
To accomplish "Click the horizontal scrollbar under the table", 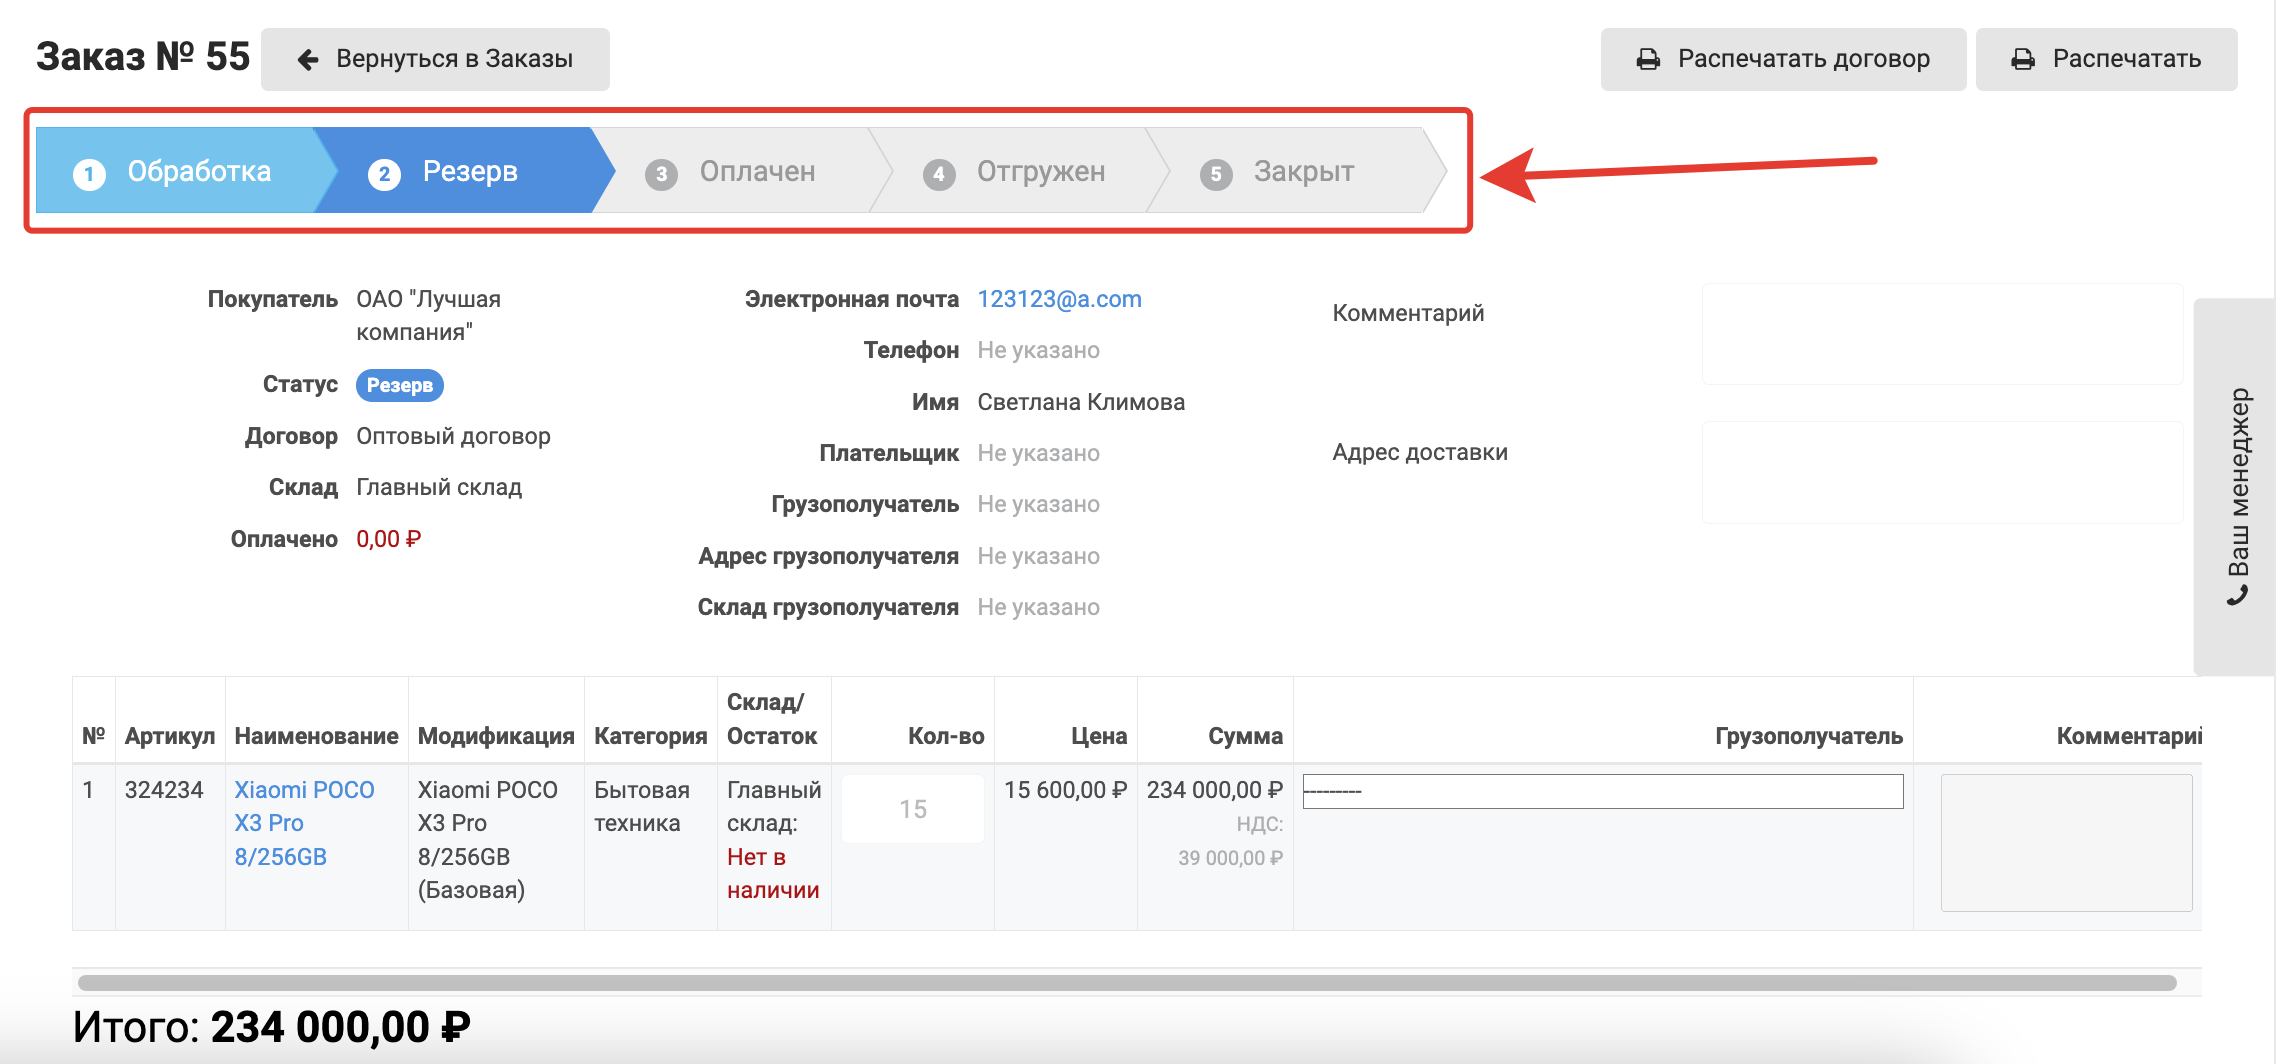I will [1126, 983].
